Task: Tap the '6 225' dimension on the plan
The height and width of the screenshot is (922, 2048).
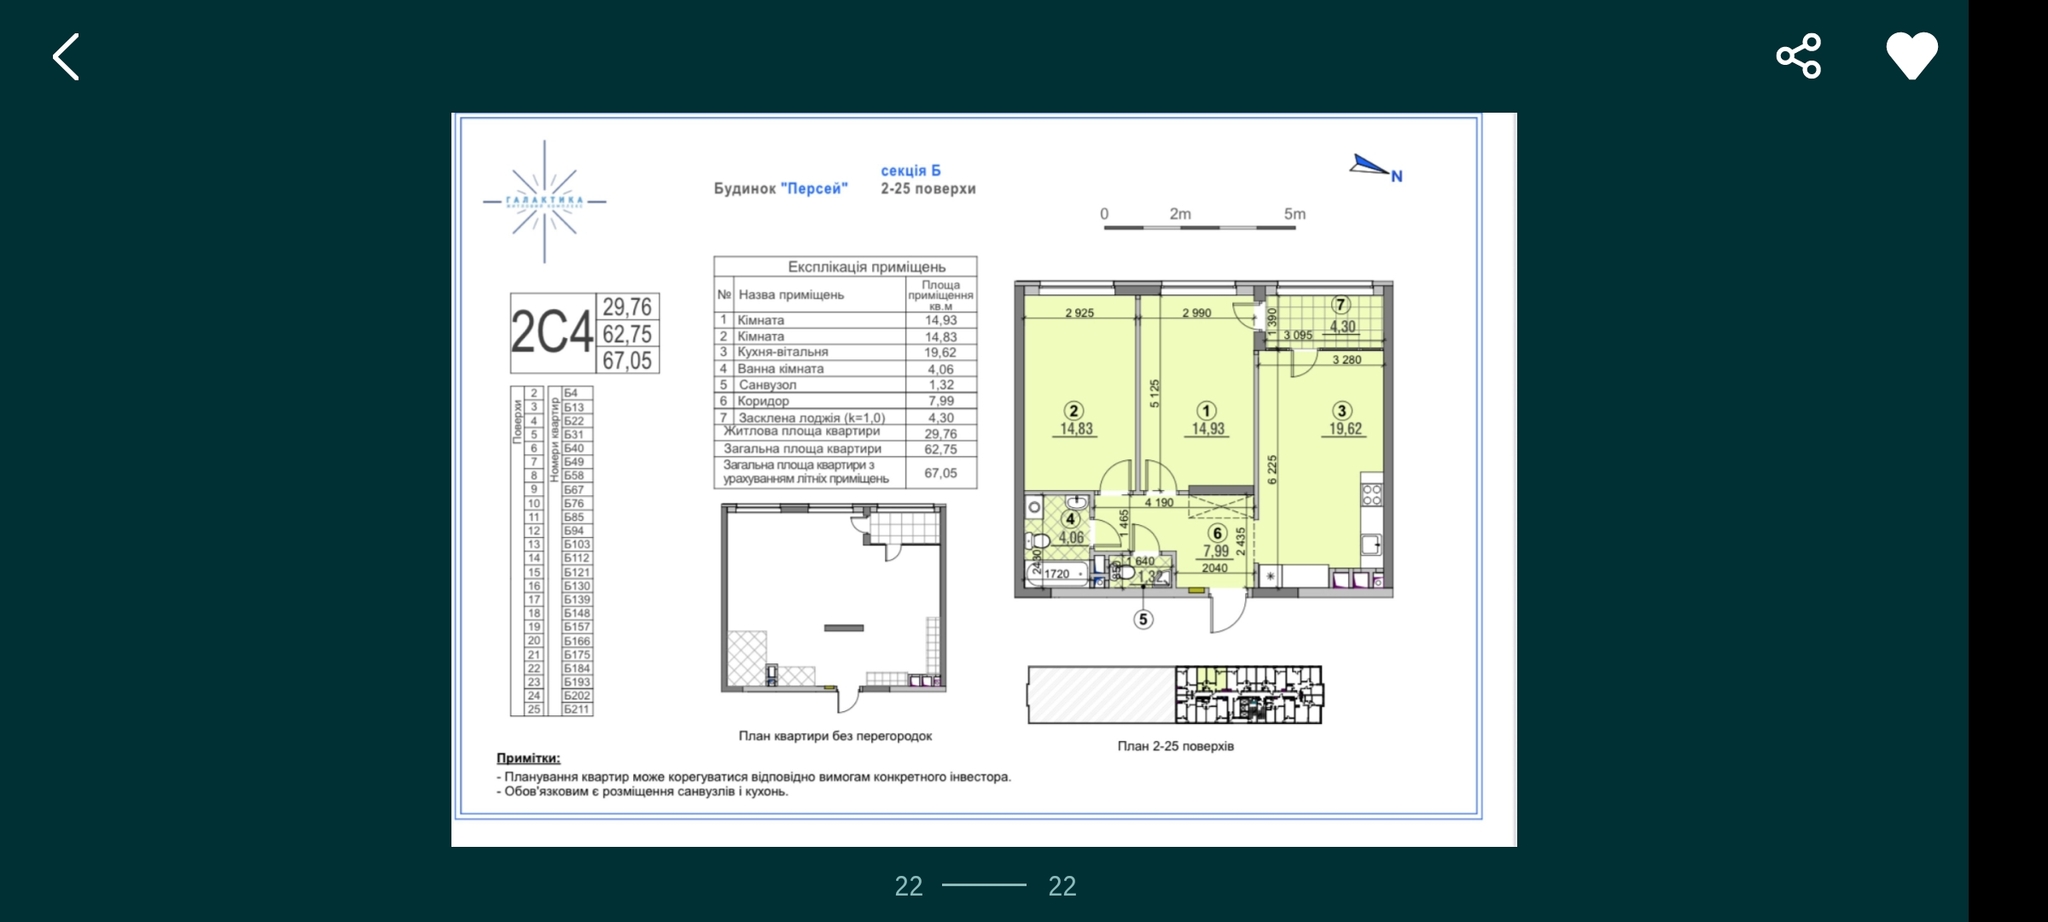Action: click(x=1272, y=470)
